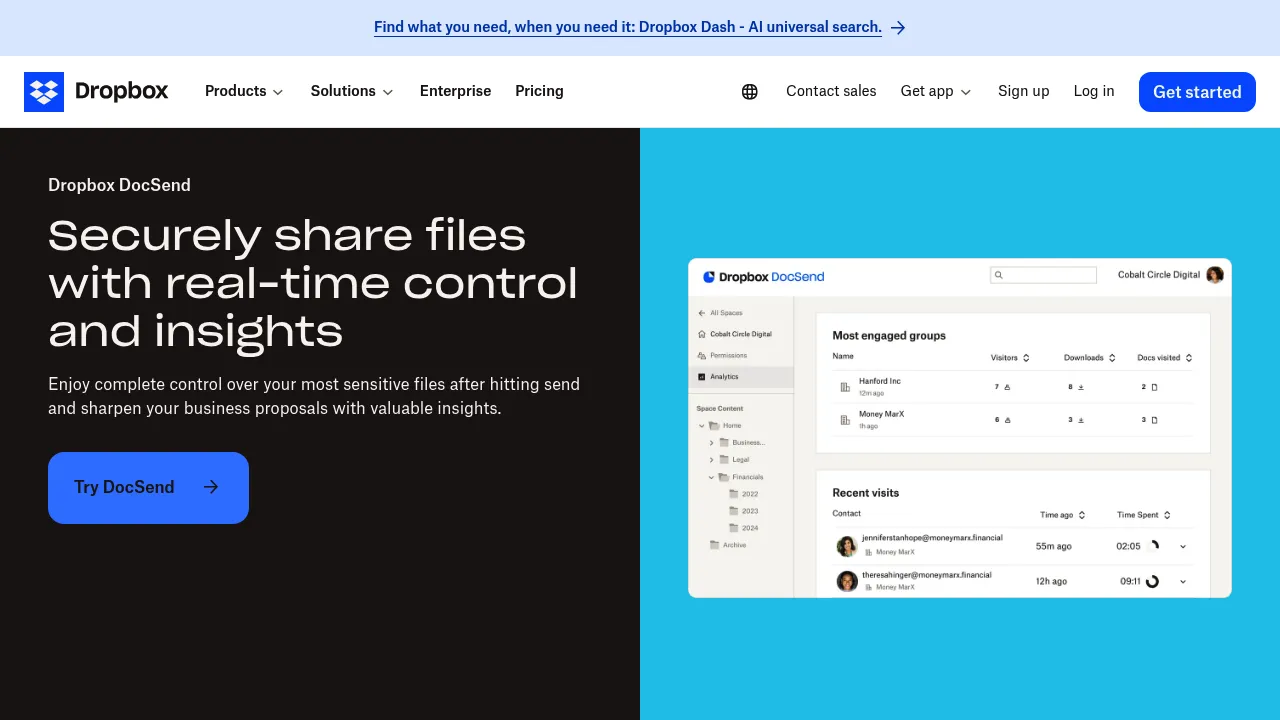The width and height of the screenshot is (1280, 720).
Task: Click Most engaged groups heading
Action: click(889, 336)
